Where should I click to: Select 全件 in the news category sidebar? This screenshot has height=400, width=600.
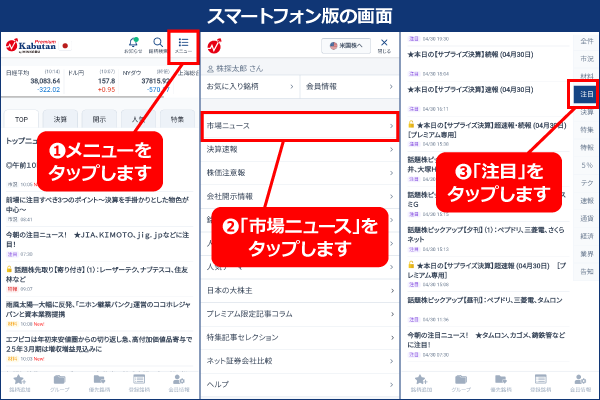[587, 41]
